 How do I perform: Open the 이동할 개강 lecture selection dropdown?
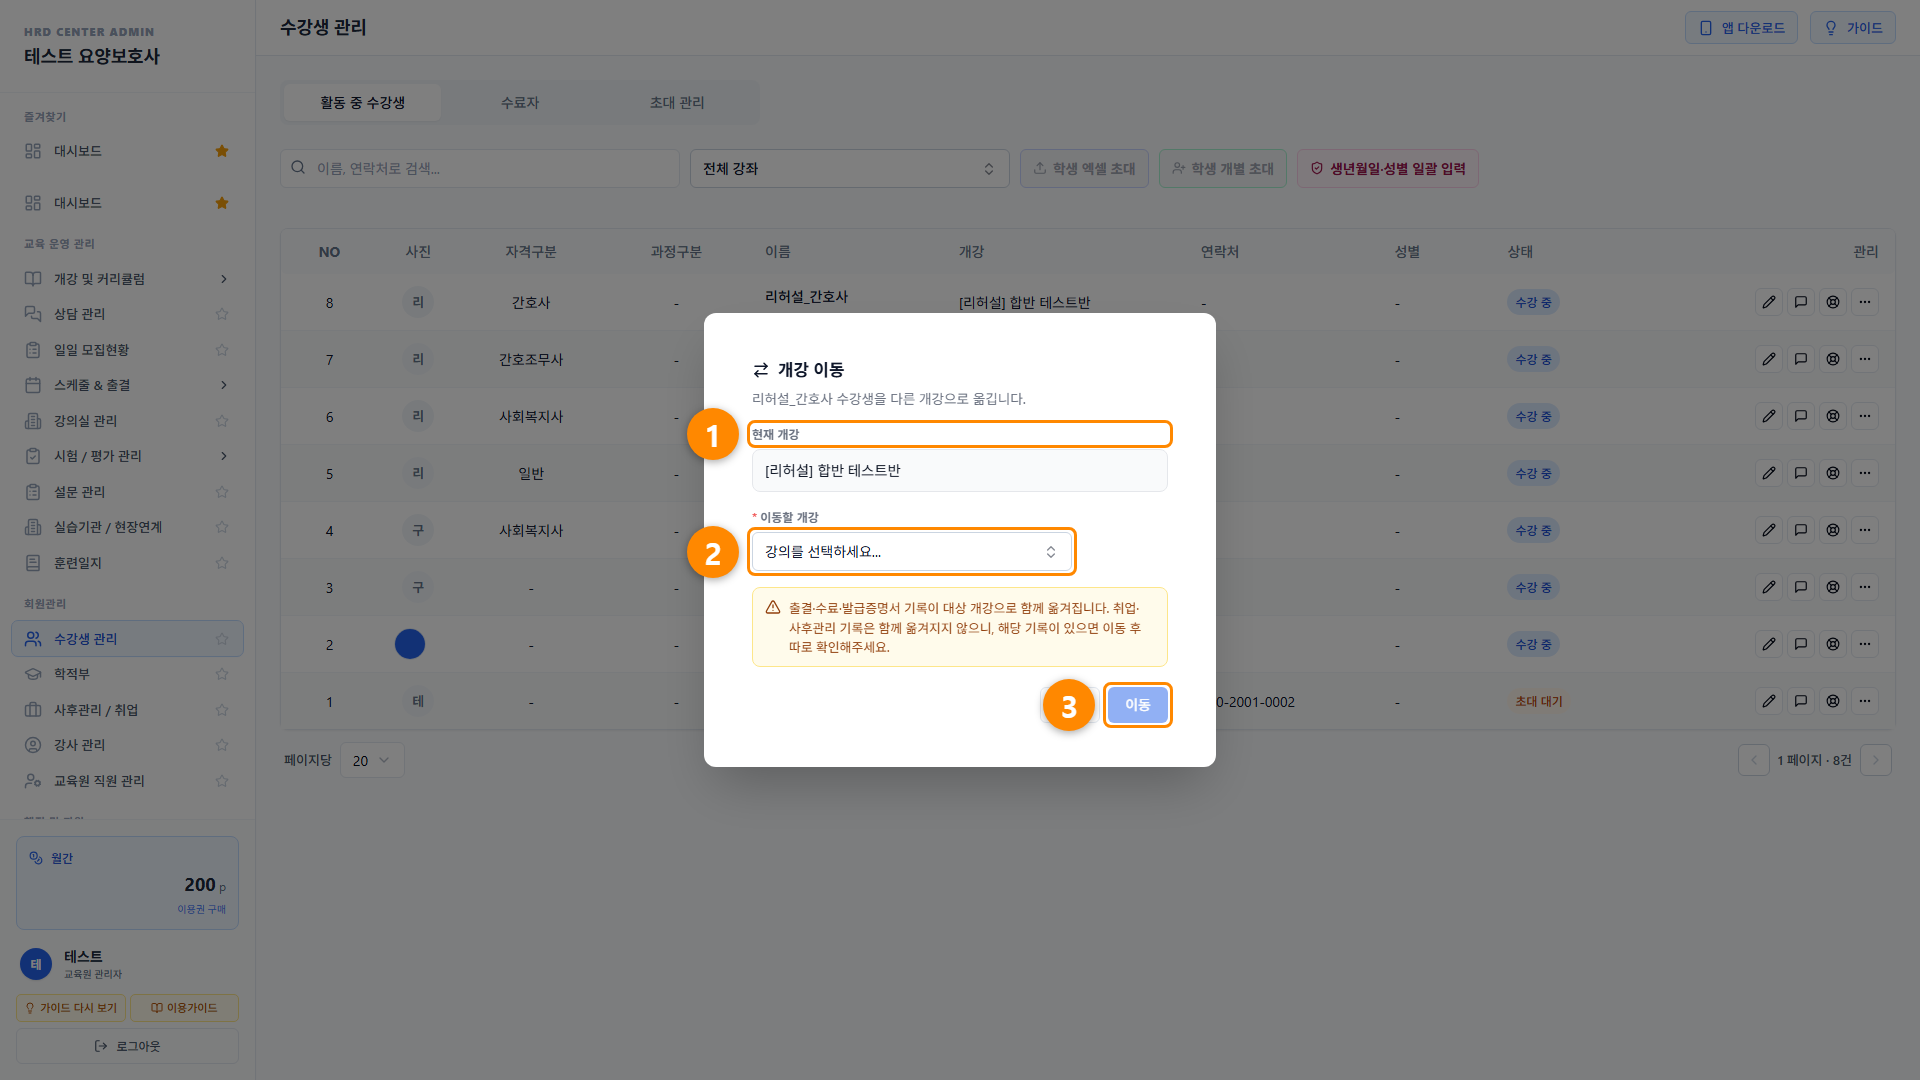pos(911,552)
